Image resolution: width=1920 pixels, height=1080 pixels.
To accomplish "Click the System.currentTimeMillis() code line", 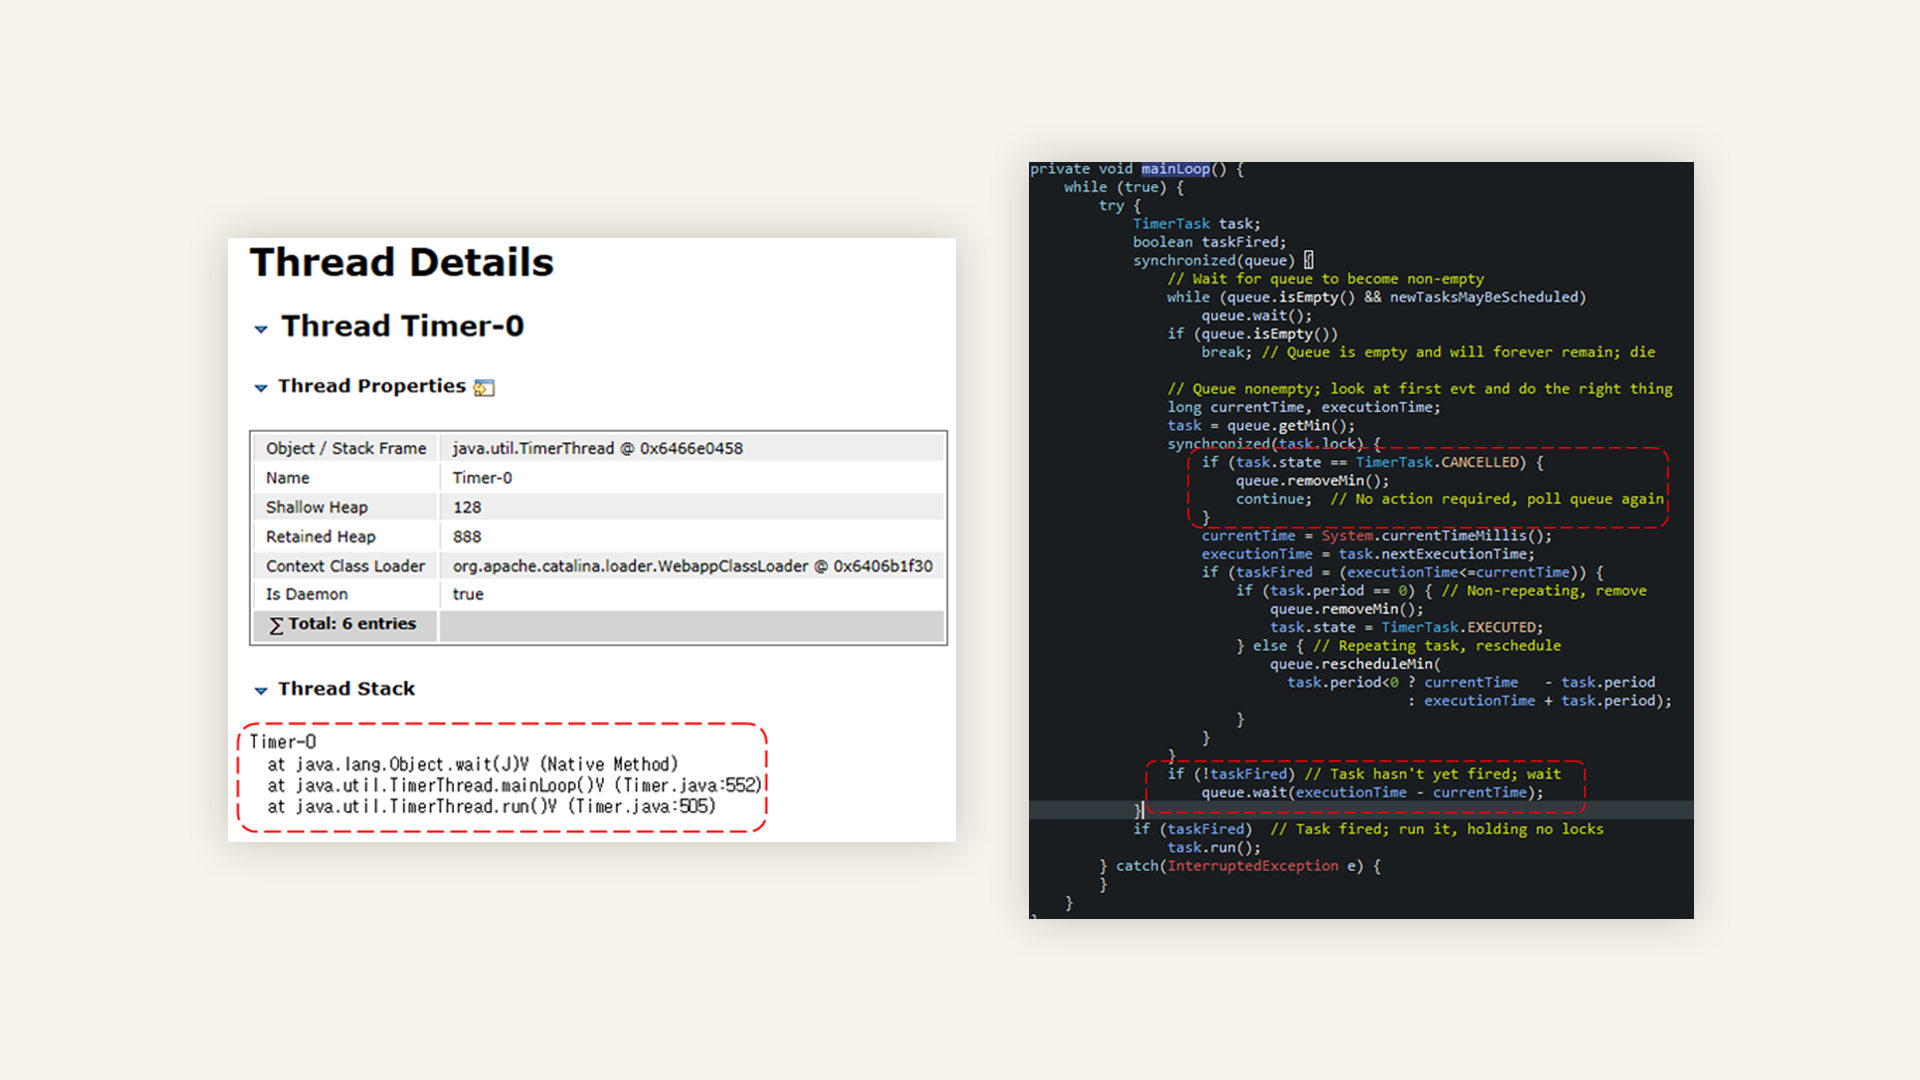I will (x=1376, y=536).
